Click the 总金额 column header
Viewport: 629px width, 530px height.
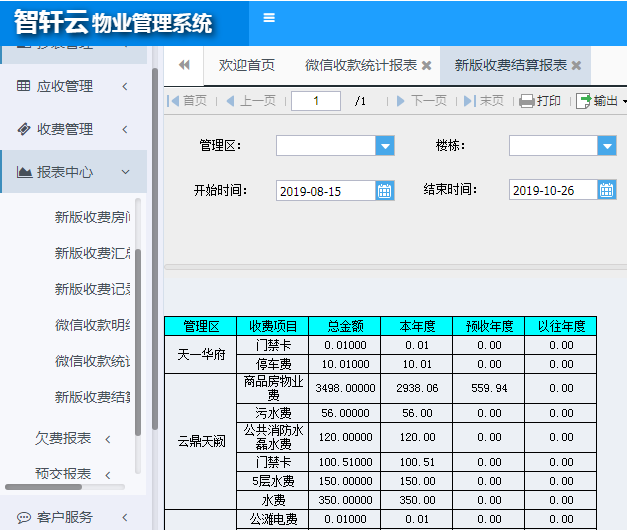(x=345, y=326)
